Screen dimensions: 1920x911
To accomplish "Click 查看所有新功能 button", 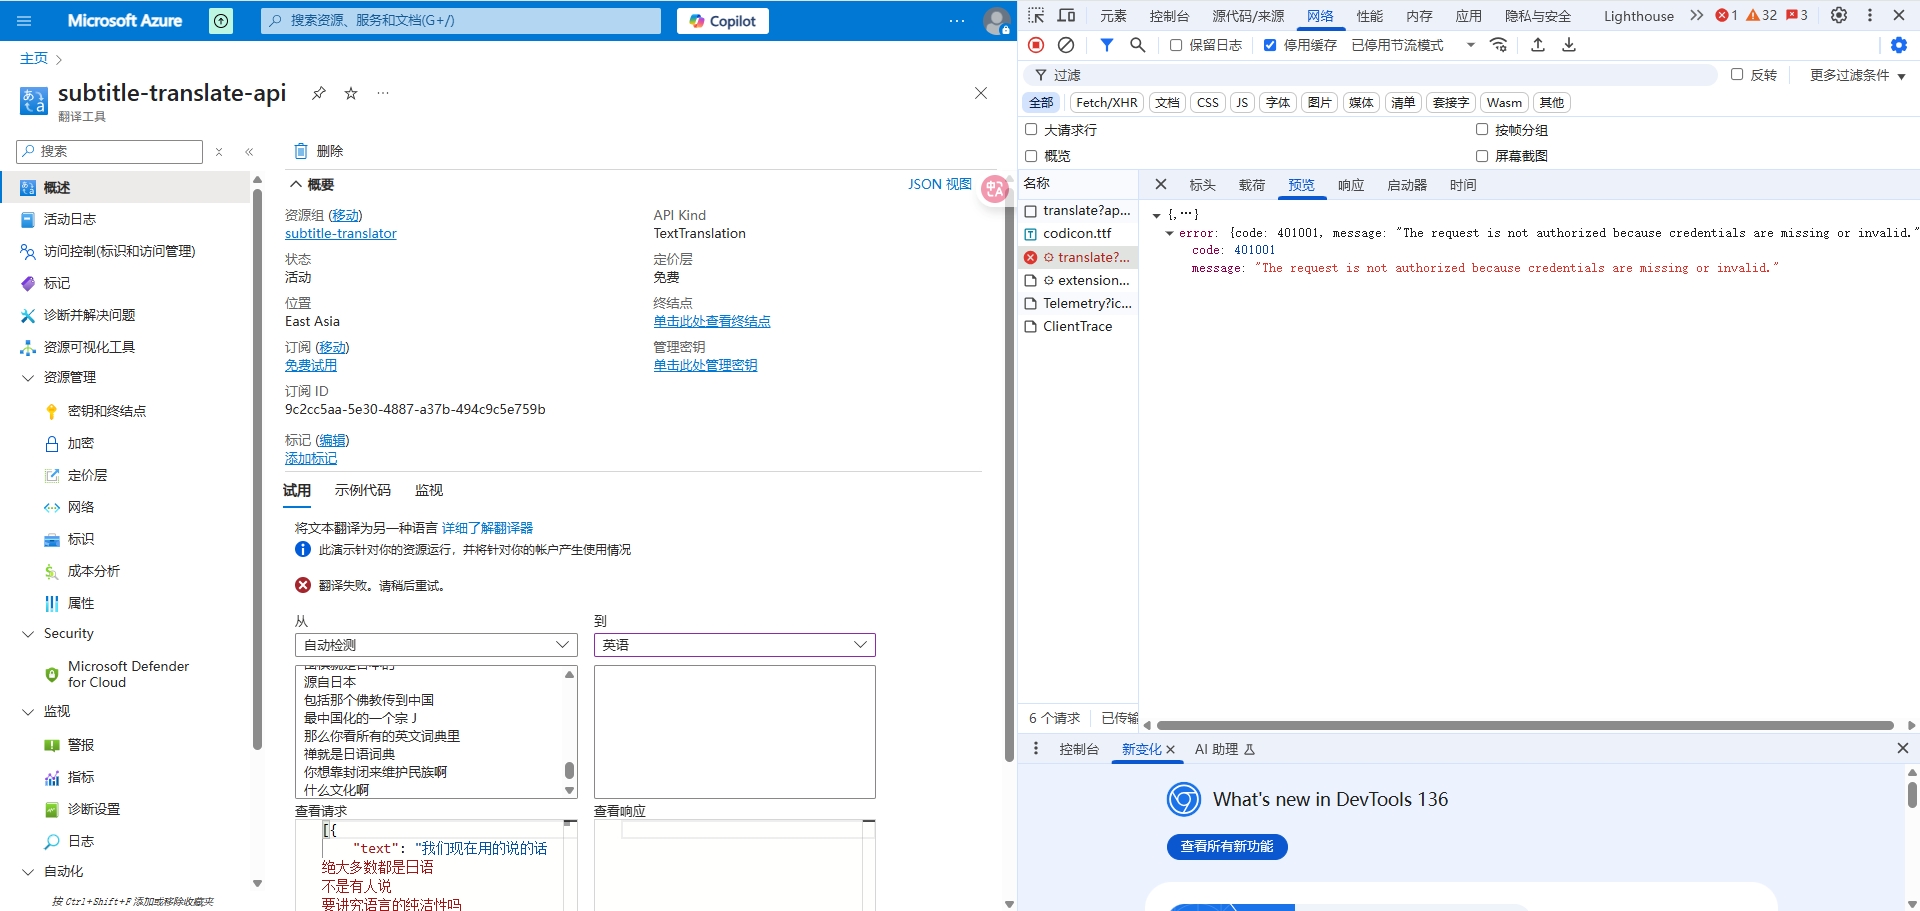I will click(x=1227, y=846).
